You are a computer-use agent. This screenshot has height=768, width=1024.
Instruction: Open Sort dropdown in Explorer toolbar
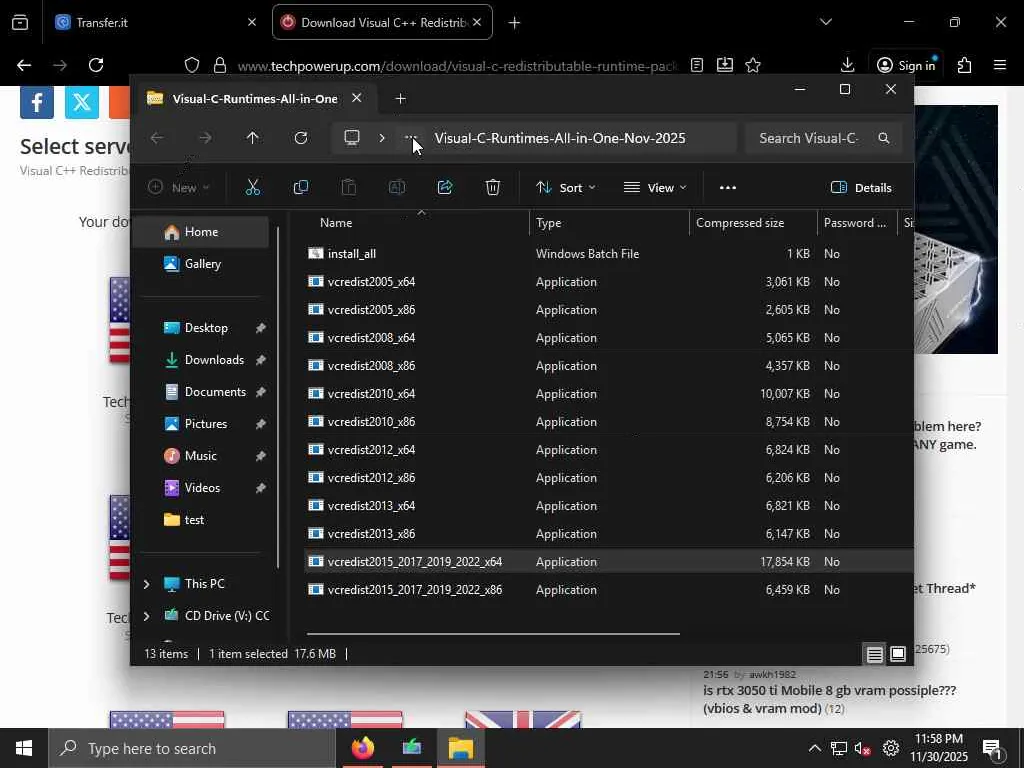click(566, 187)
